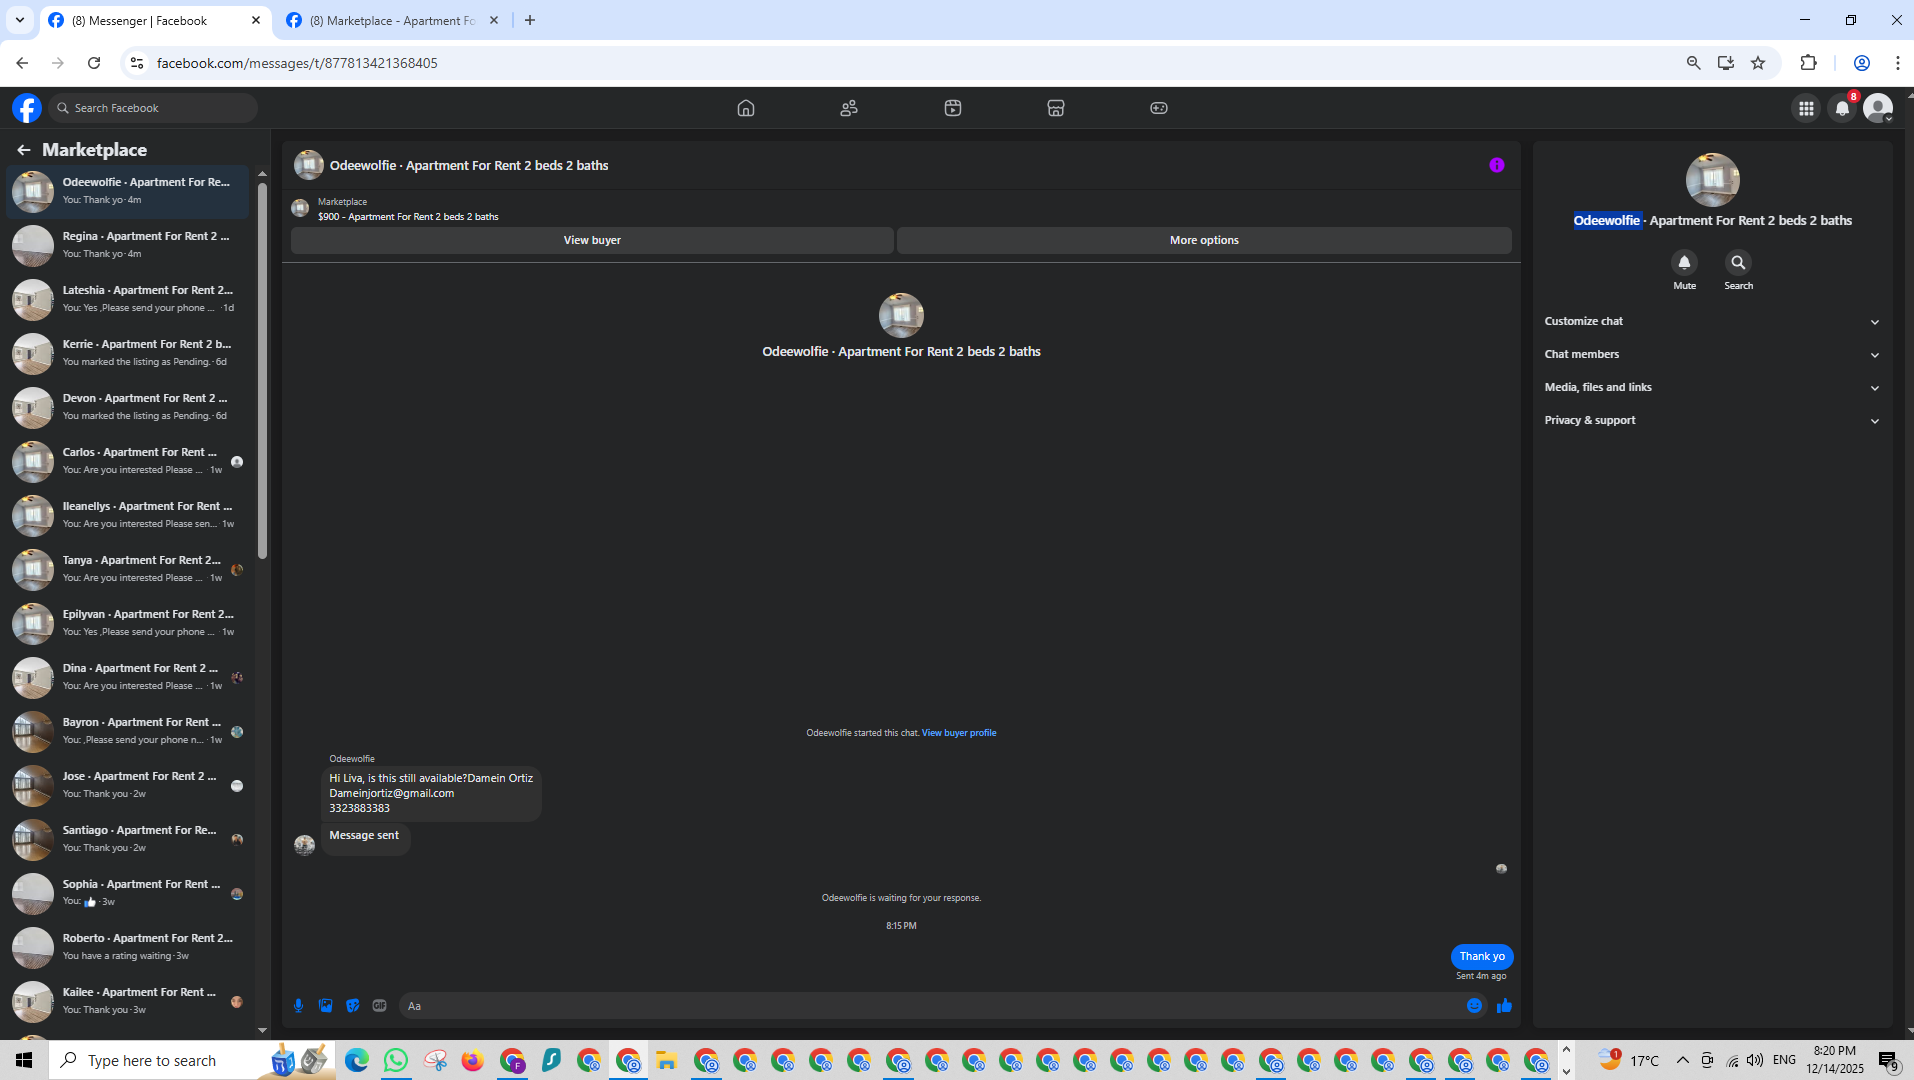
Task: Open the Chrome three-dot menu
Action: 1897,63
